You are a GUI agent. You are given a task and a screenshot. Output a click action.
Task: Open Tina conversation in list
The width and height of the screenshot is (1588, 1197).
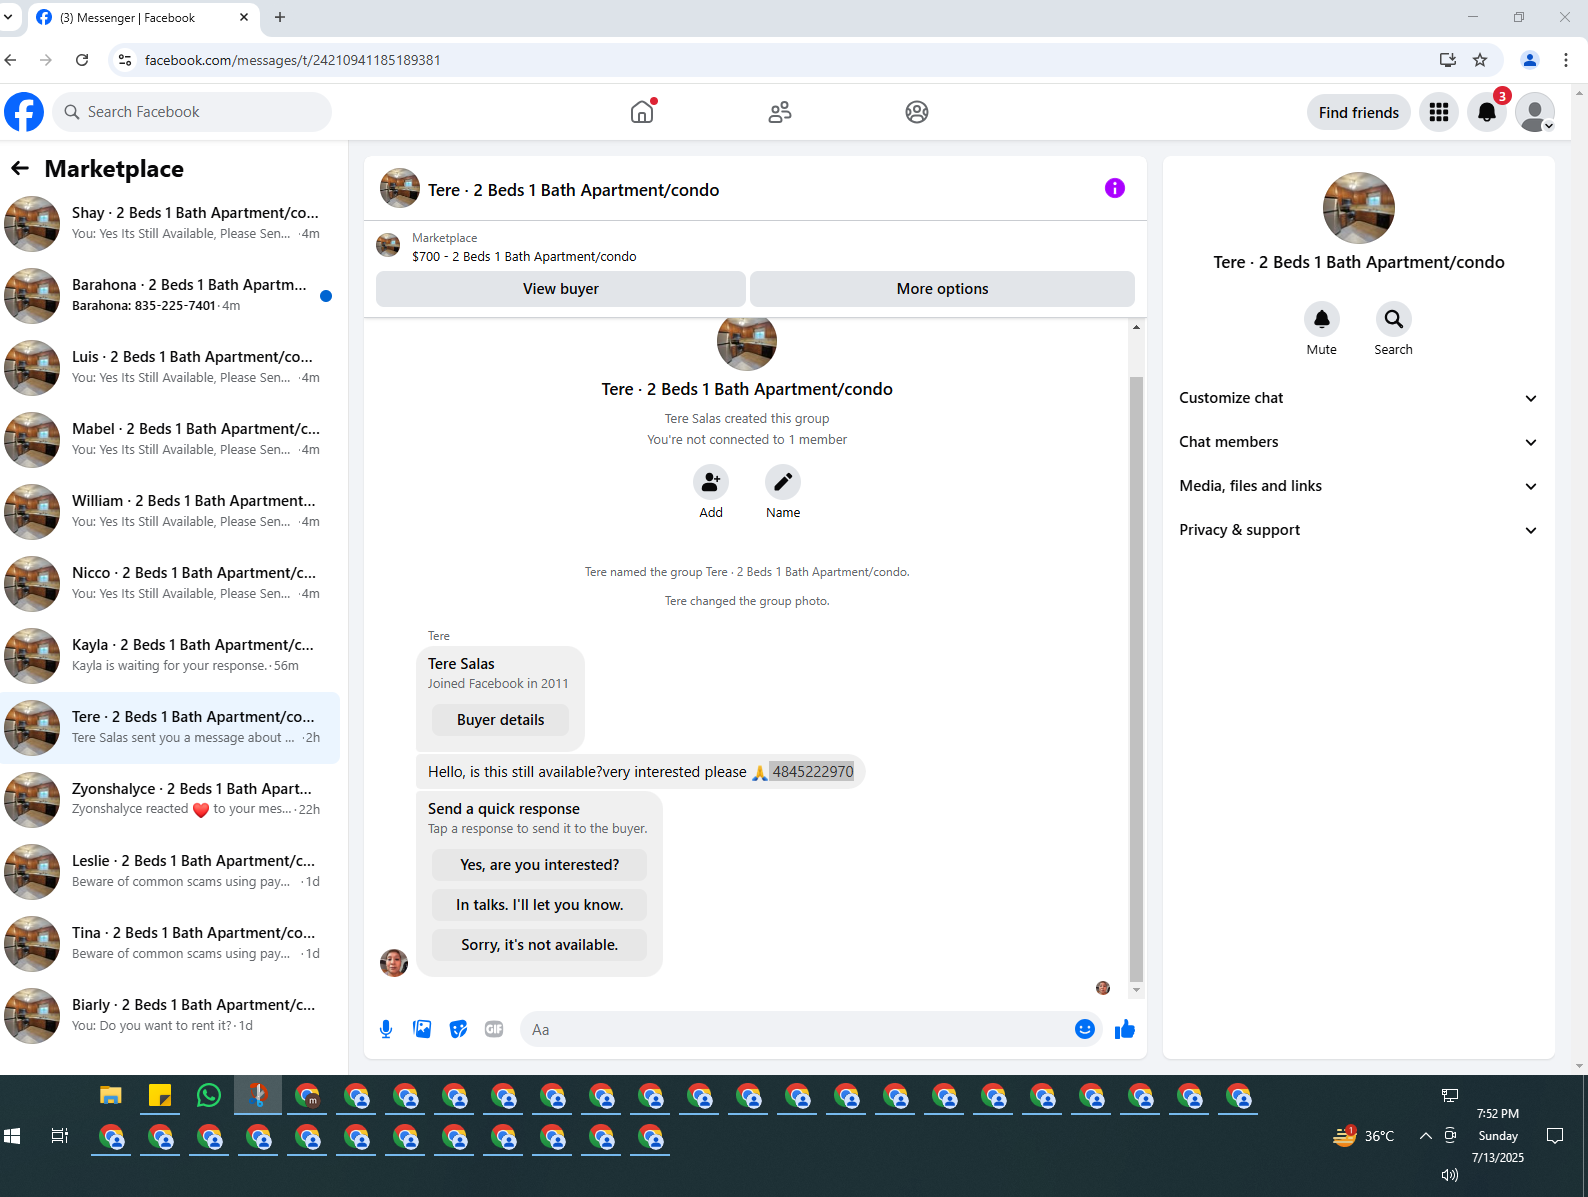point(170,944)
